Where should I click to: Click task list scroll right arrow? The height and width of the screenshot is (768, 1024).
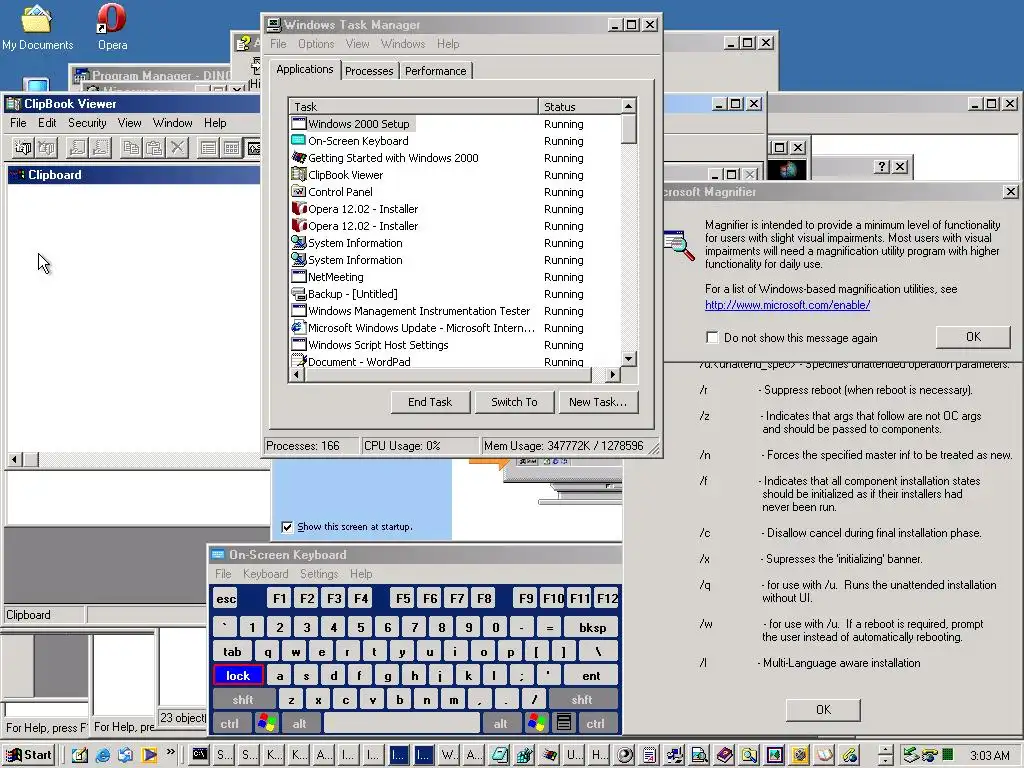click(x=613, y=375)
